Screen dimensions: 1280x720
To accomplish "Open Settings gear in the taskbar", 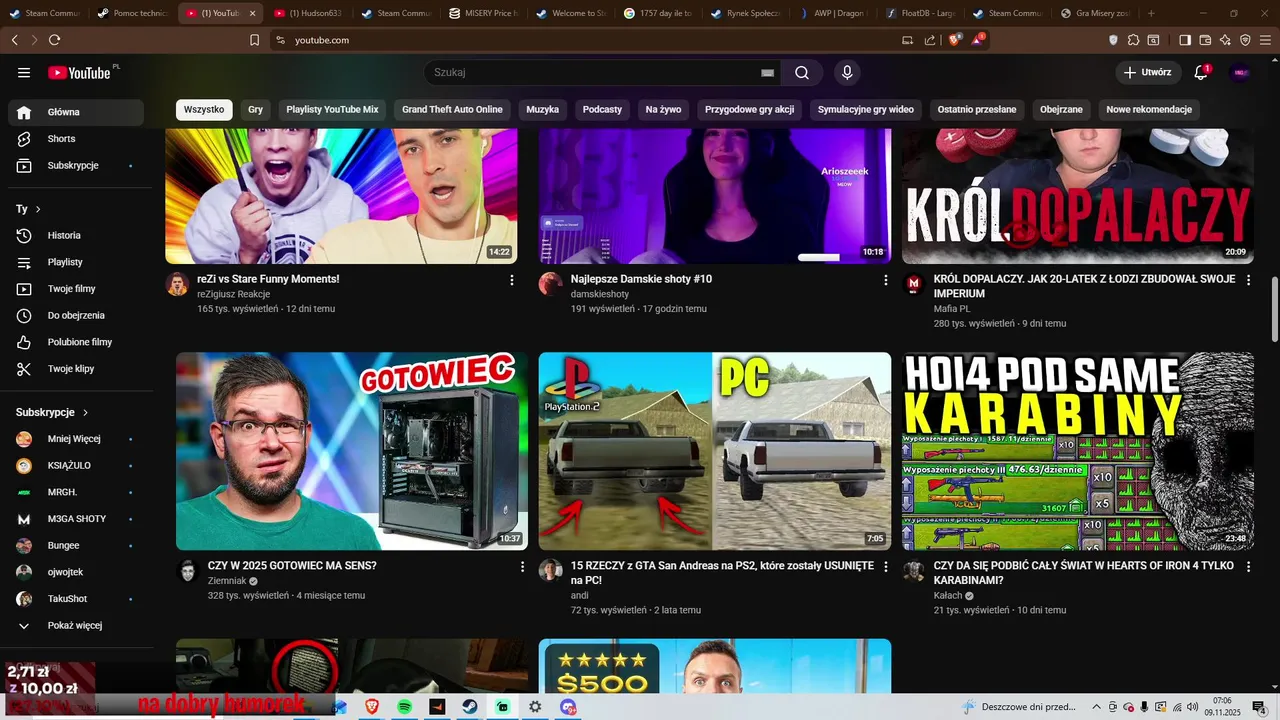I will 535,706.
